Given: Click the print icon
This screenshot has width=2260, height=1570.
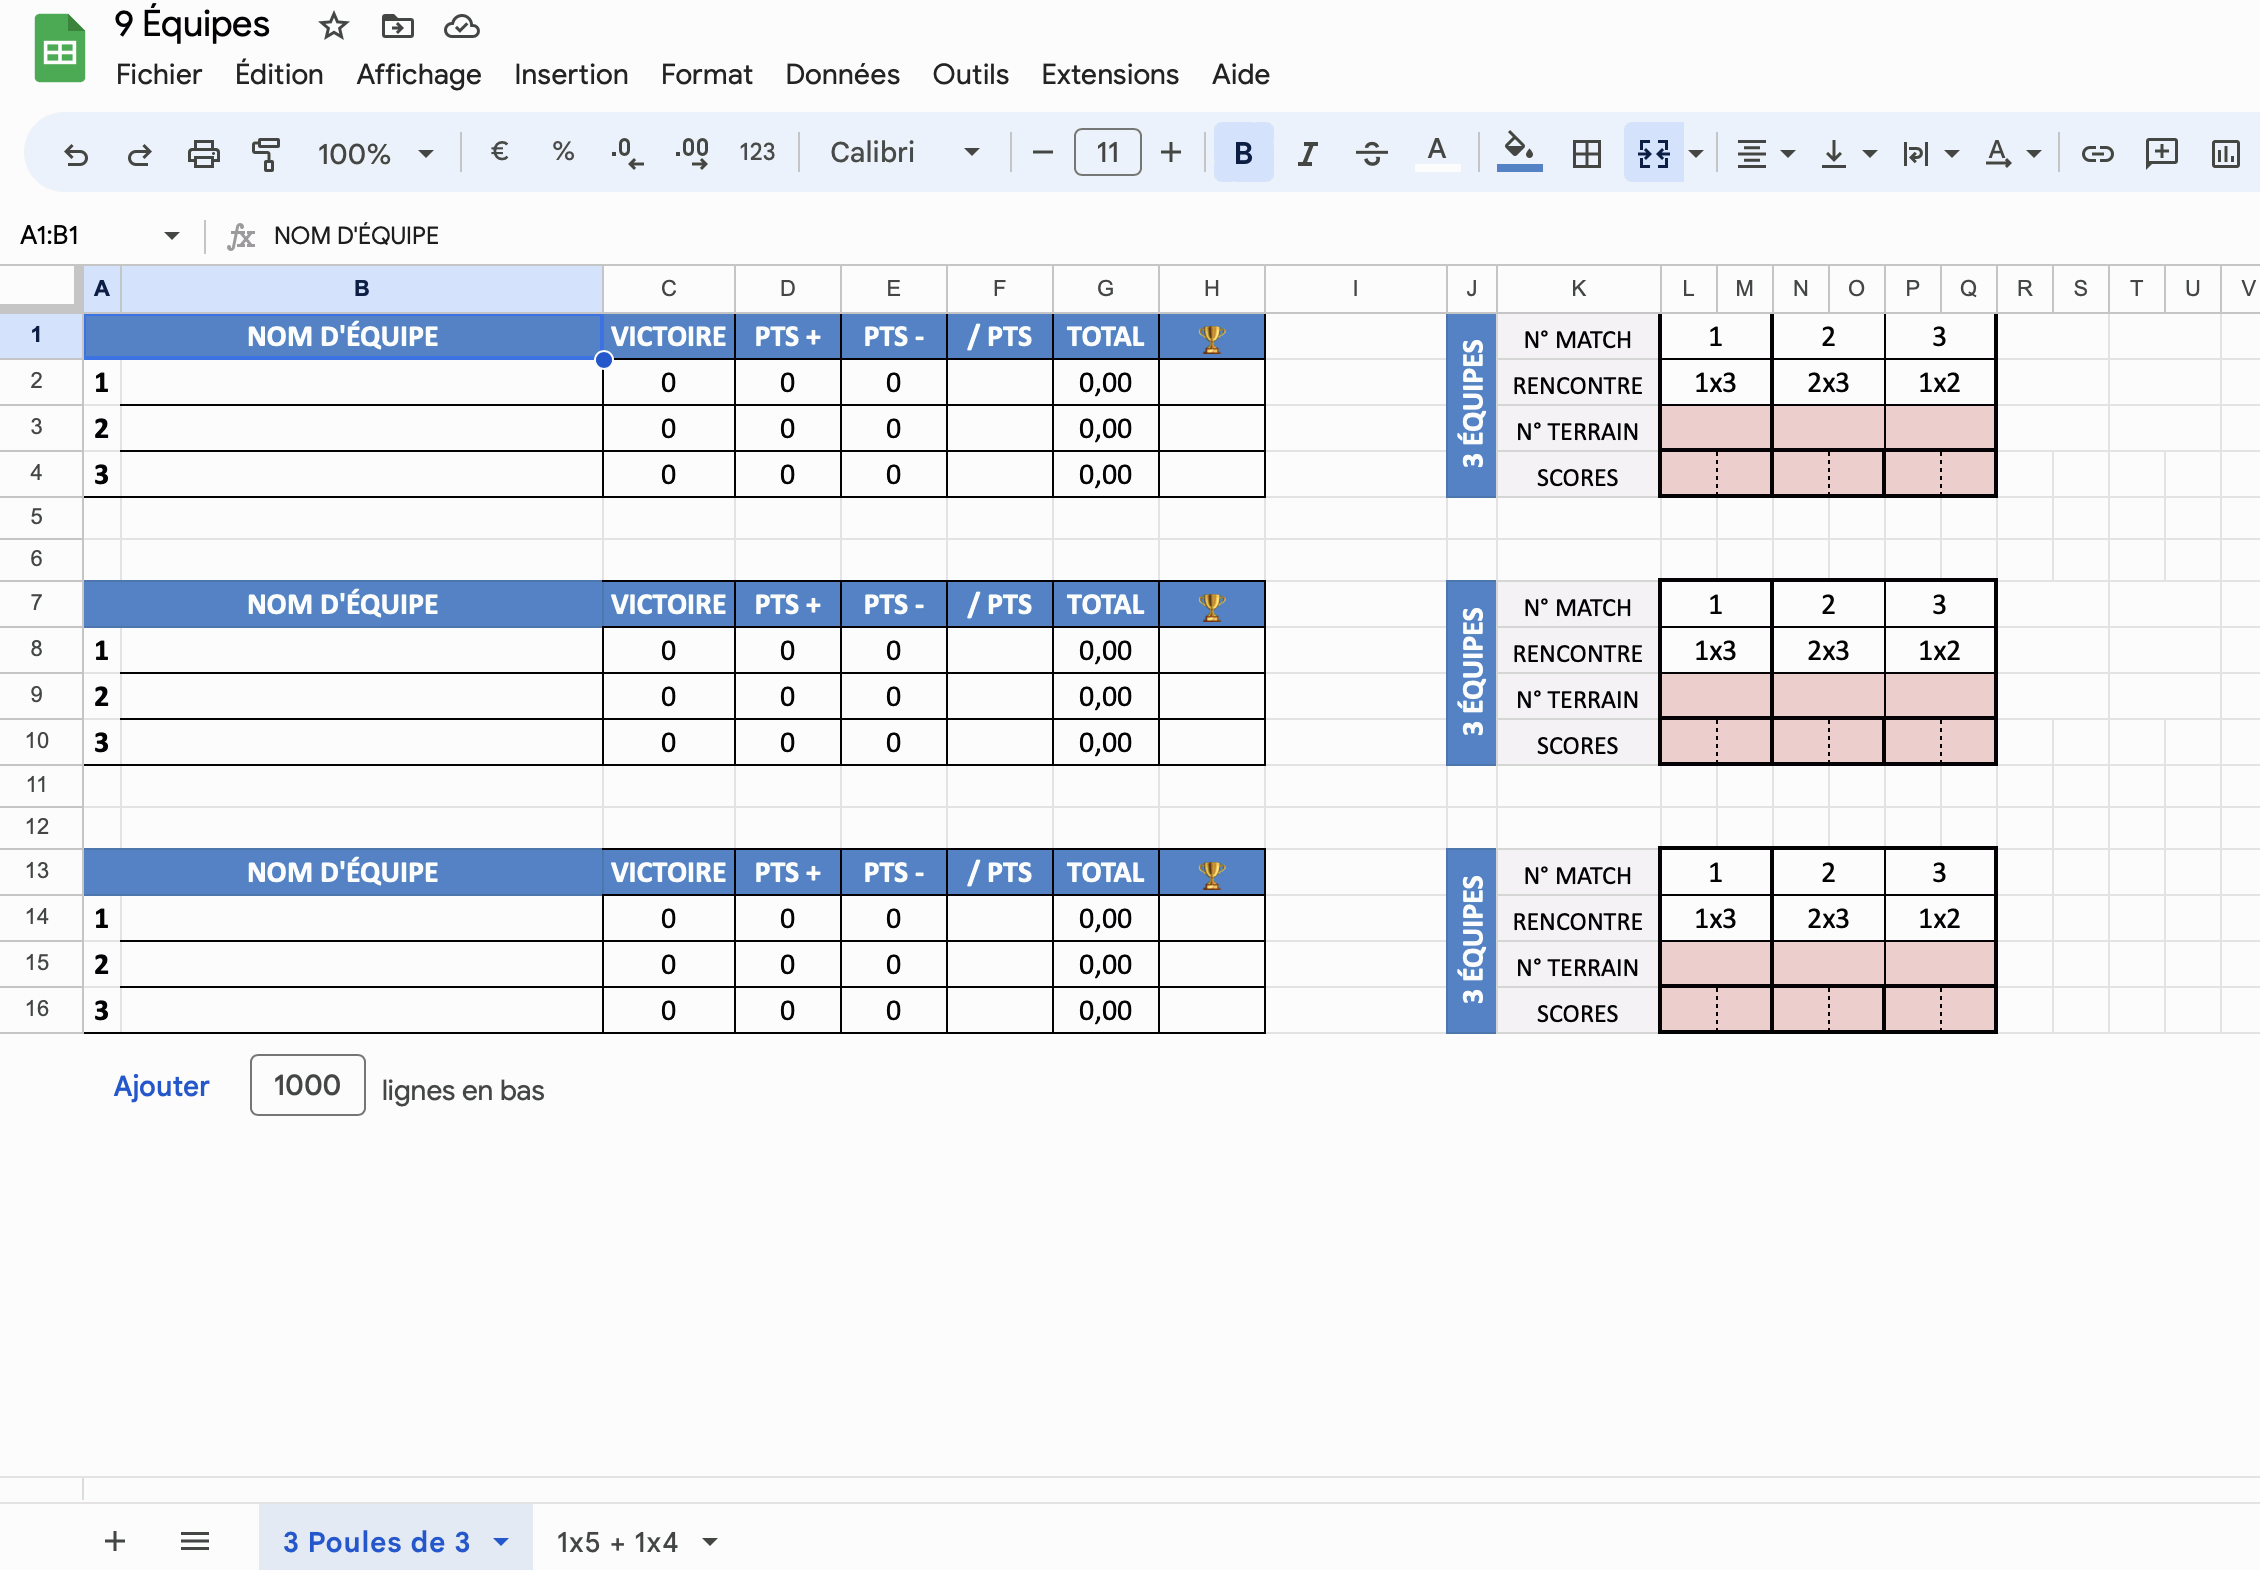Looking at the screenshot, I should [x=203, y=153].
